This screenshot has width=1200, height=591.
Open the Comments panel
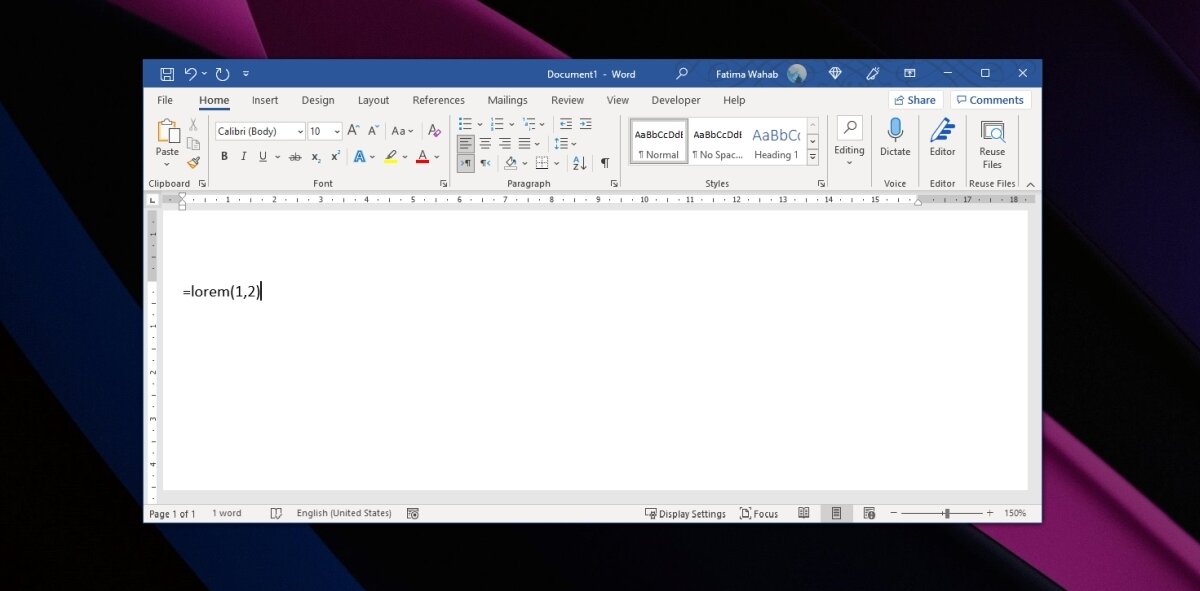[991, 100]
